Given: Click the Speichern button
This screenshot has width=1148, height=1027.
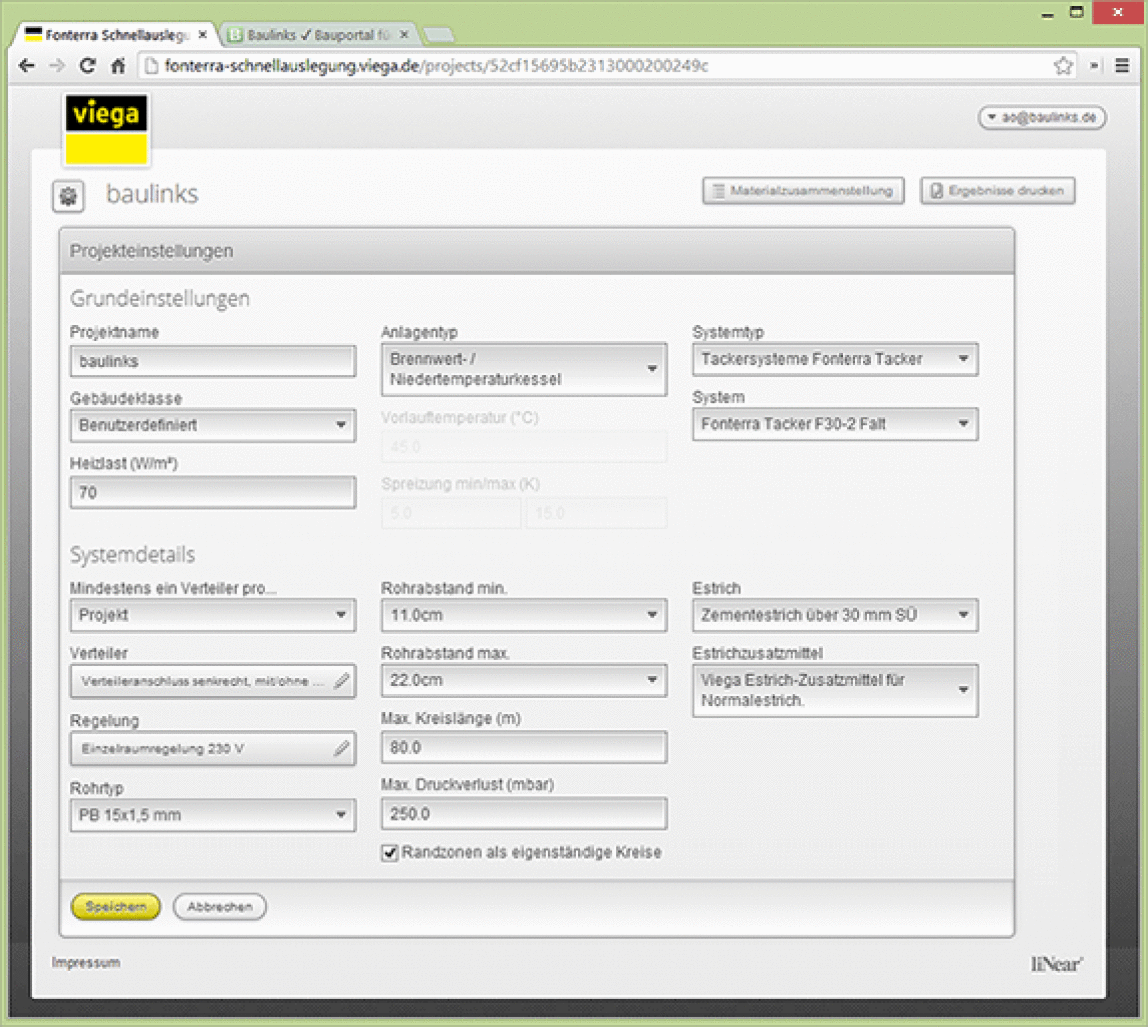Looking at the screenshot, I should click(116, 907).
